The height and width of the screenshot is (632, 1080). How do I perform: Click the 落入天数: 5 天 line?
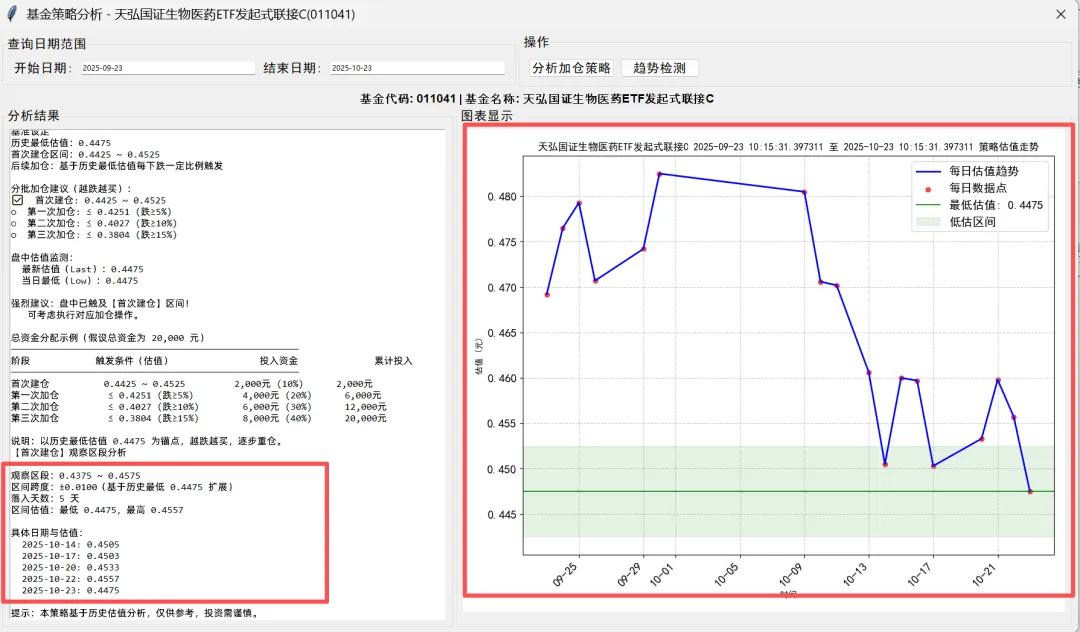pyautogui.click(x=45, y=498)
